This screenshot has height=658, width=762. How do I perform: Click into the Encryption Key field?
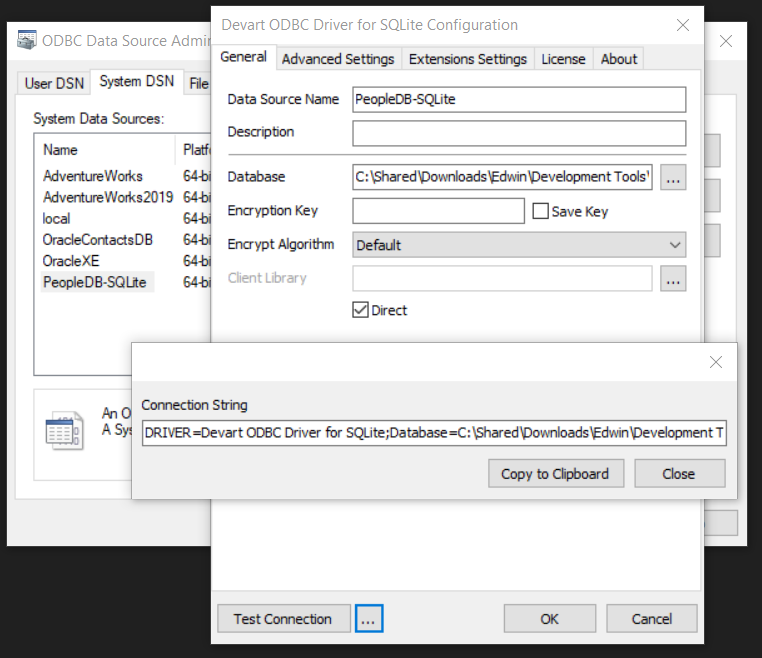pos(438,211)
